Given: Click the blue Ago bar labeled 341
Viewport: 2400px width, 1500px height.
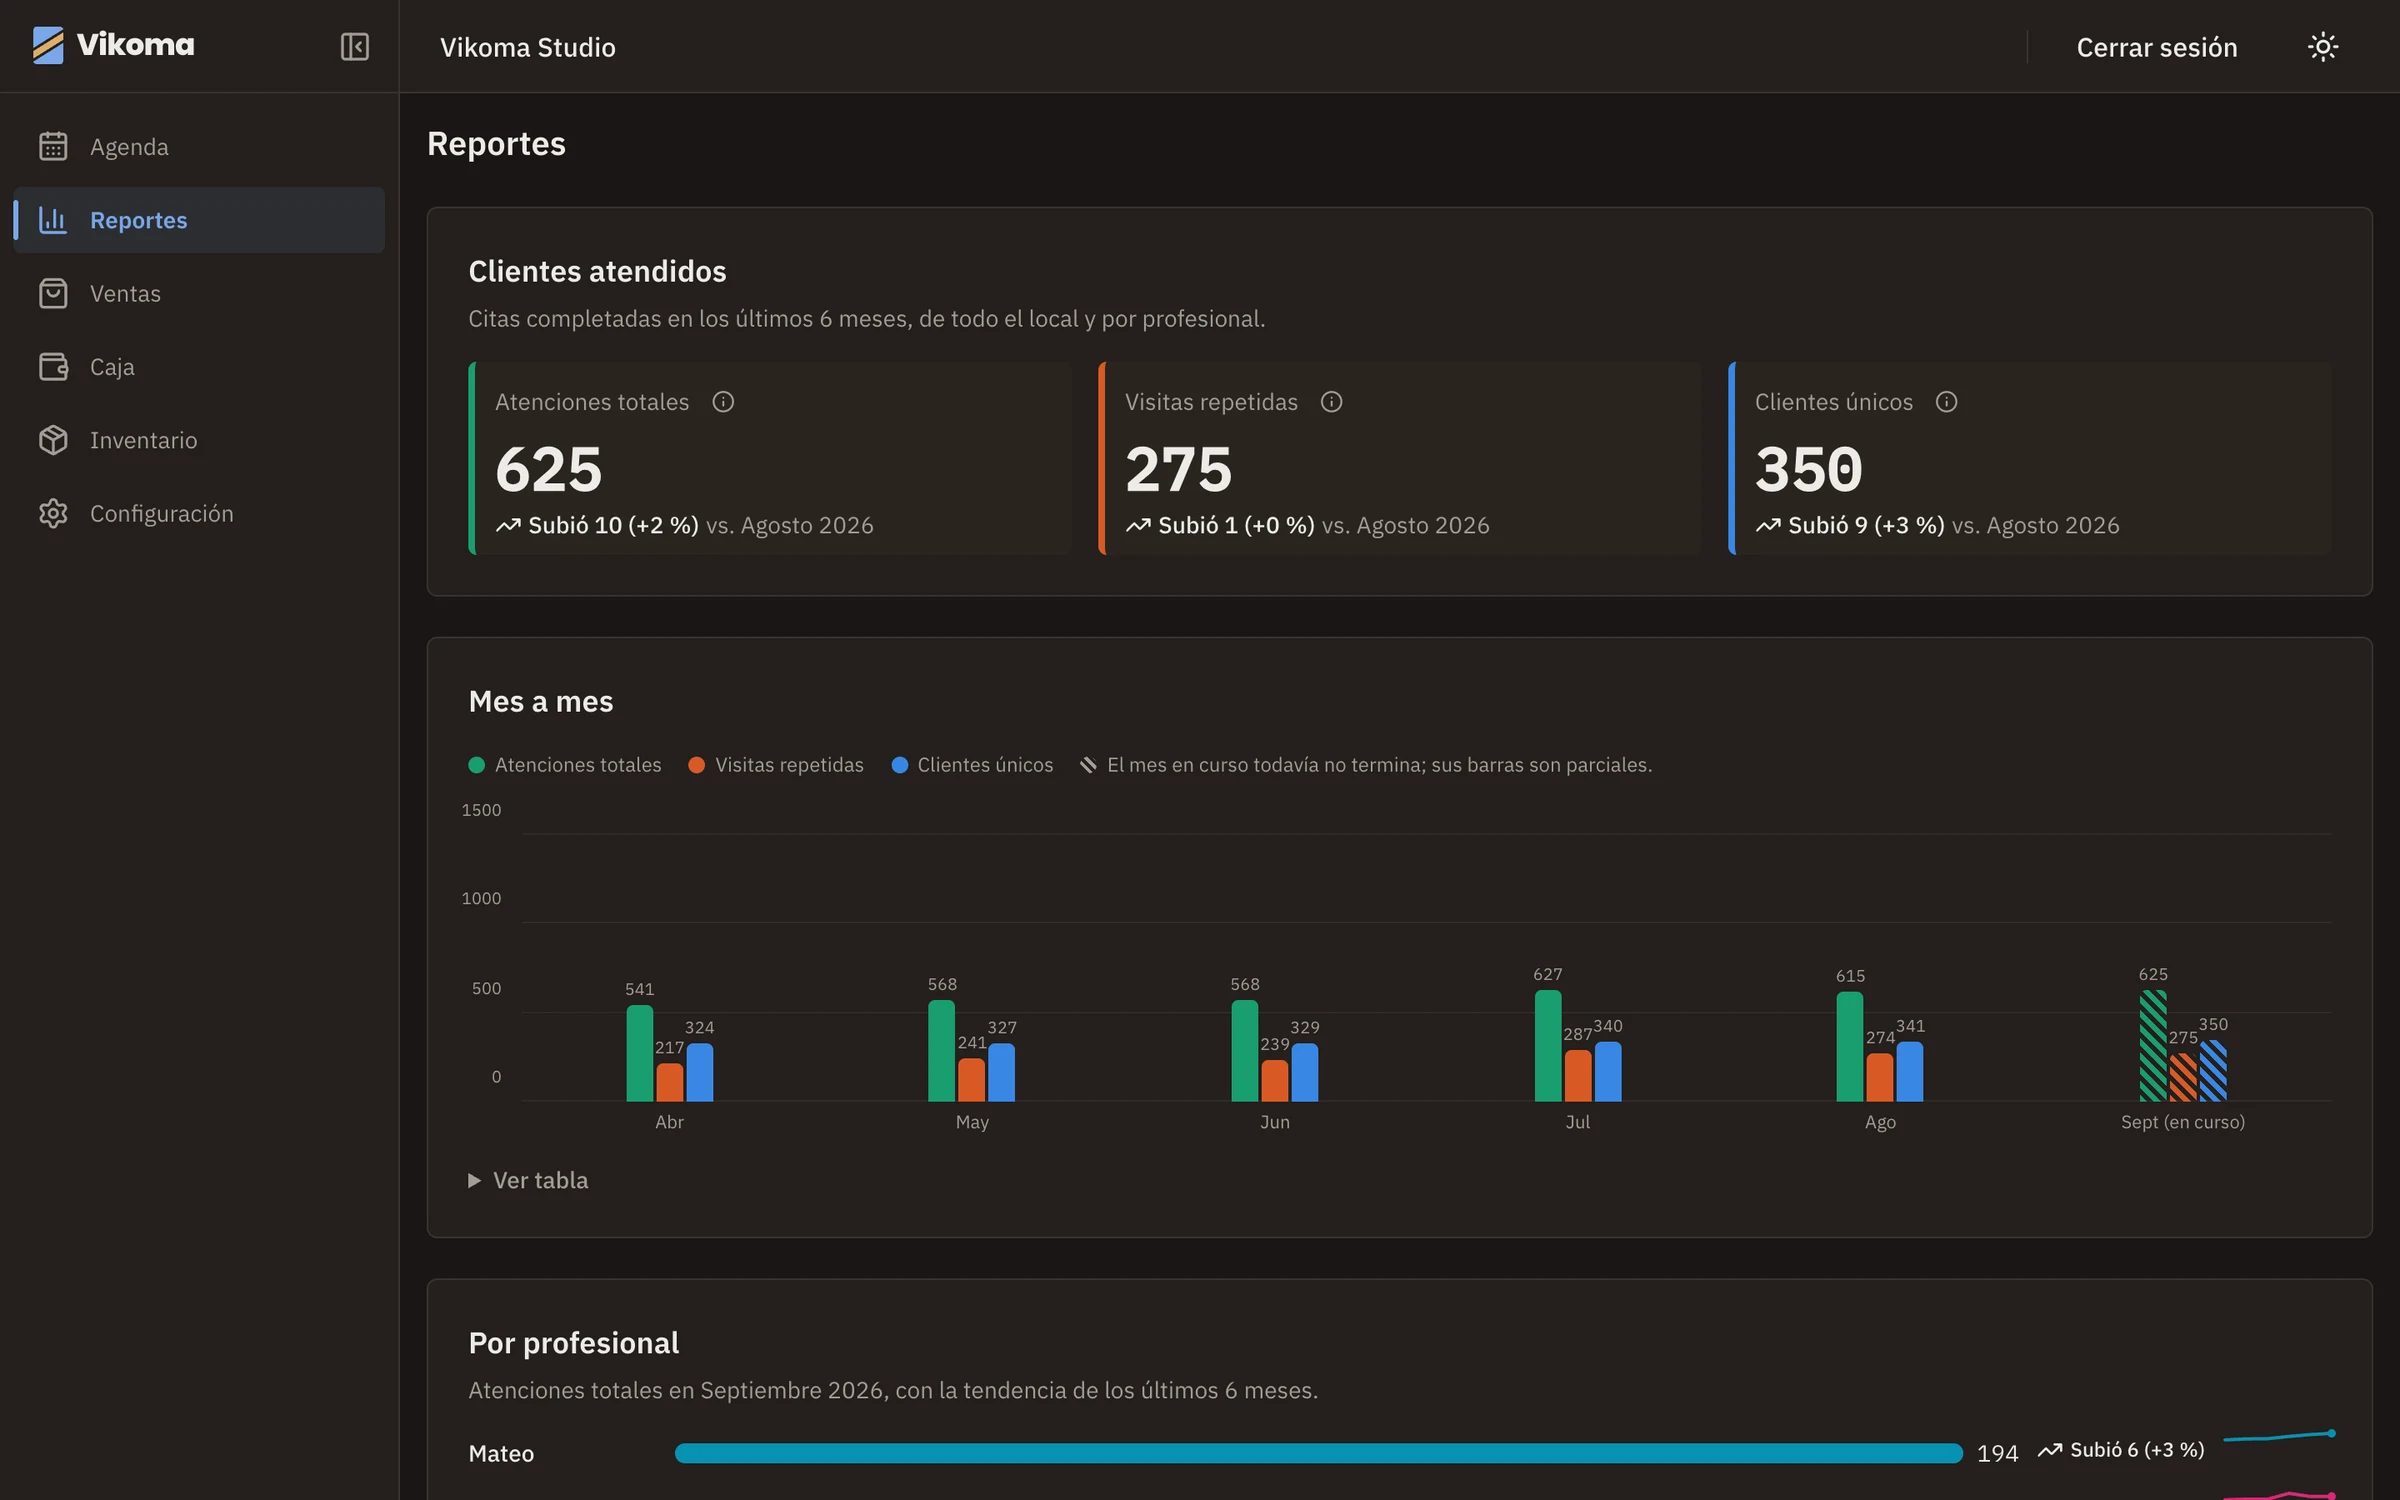Looking at the screenshot, I should coord(1910,1071).
